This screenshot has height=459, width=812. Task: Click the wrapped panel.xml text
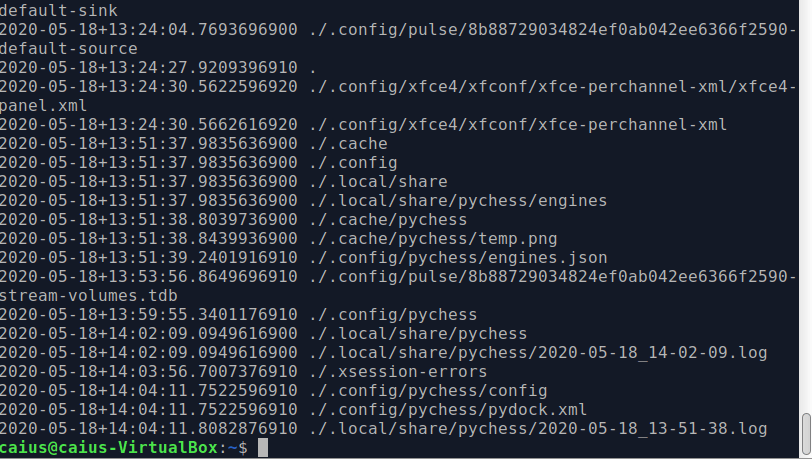[x=43, y=105]
